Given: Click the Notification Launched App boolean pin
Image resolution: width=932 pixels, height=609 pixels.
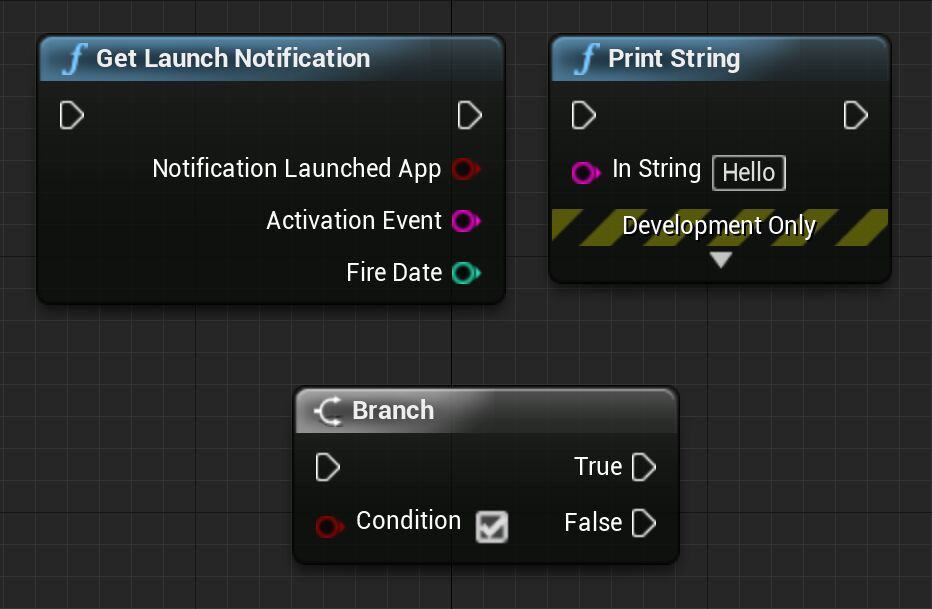Looking at the screenshot, I should (x=464, y=169).
